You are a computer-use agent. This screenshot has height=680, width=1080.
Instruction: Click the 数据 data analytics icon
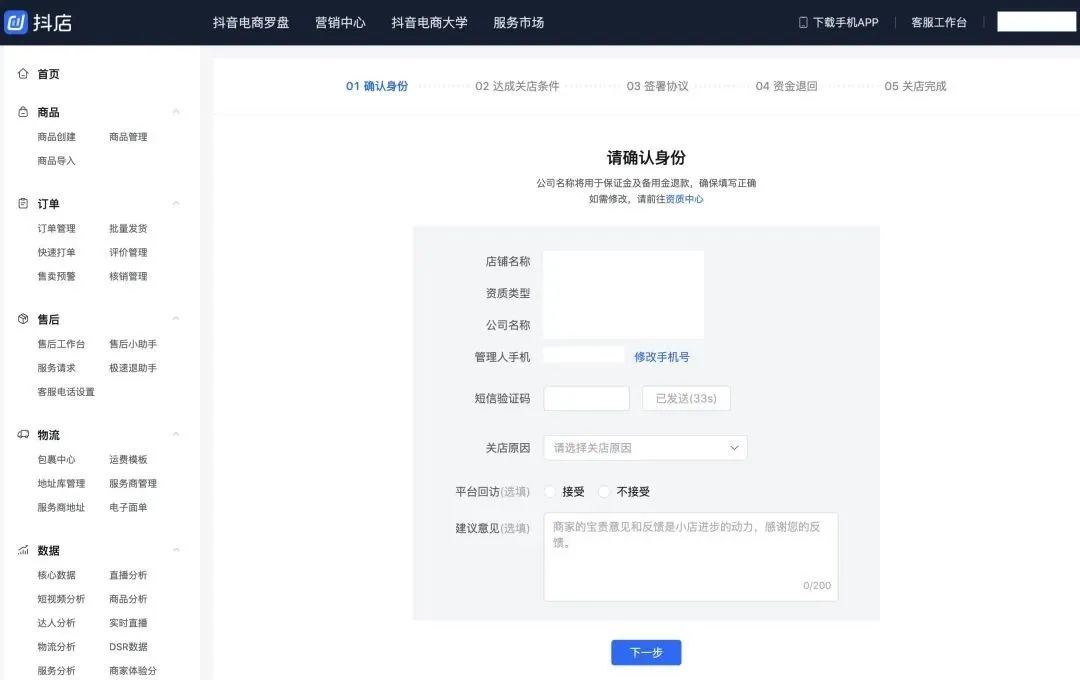click(23, 550)
